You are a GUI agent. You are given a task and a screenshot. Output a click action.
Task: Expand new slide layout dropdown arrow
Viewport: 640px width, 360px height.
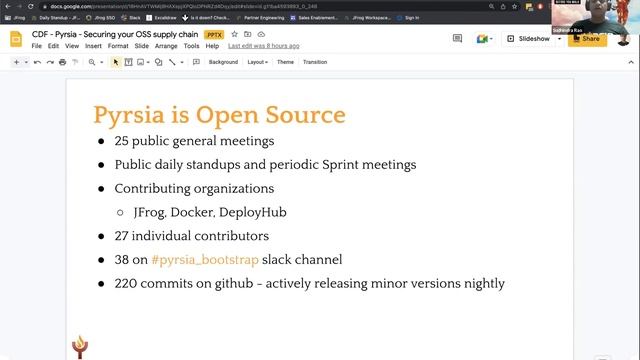point(26,62)
